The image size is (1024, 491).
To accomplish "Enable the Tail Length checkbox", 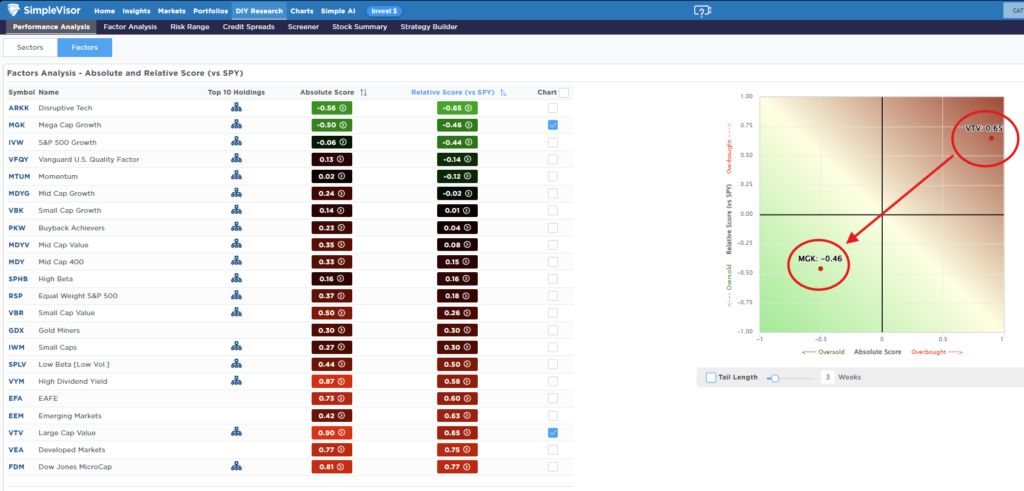I will pos(711,377).
